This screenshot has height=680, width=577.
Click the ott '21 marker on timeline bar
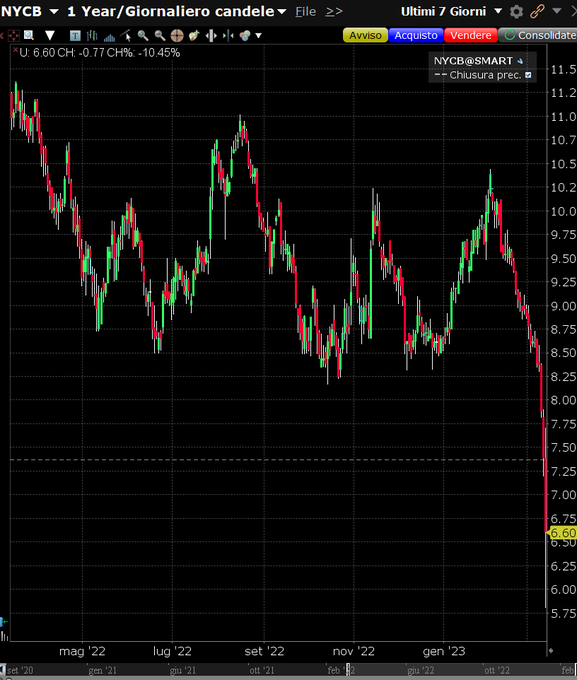click(x=262, y=670)
